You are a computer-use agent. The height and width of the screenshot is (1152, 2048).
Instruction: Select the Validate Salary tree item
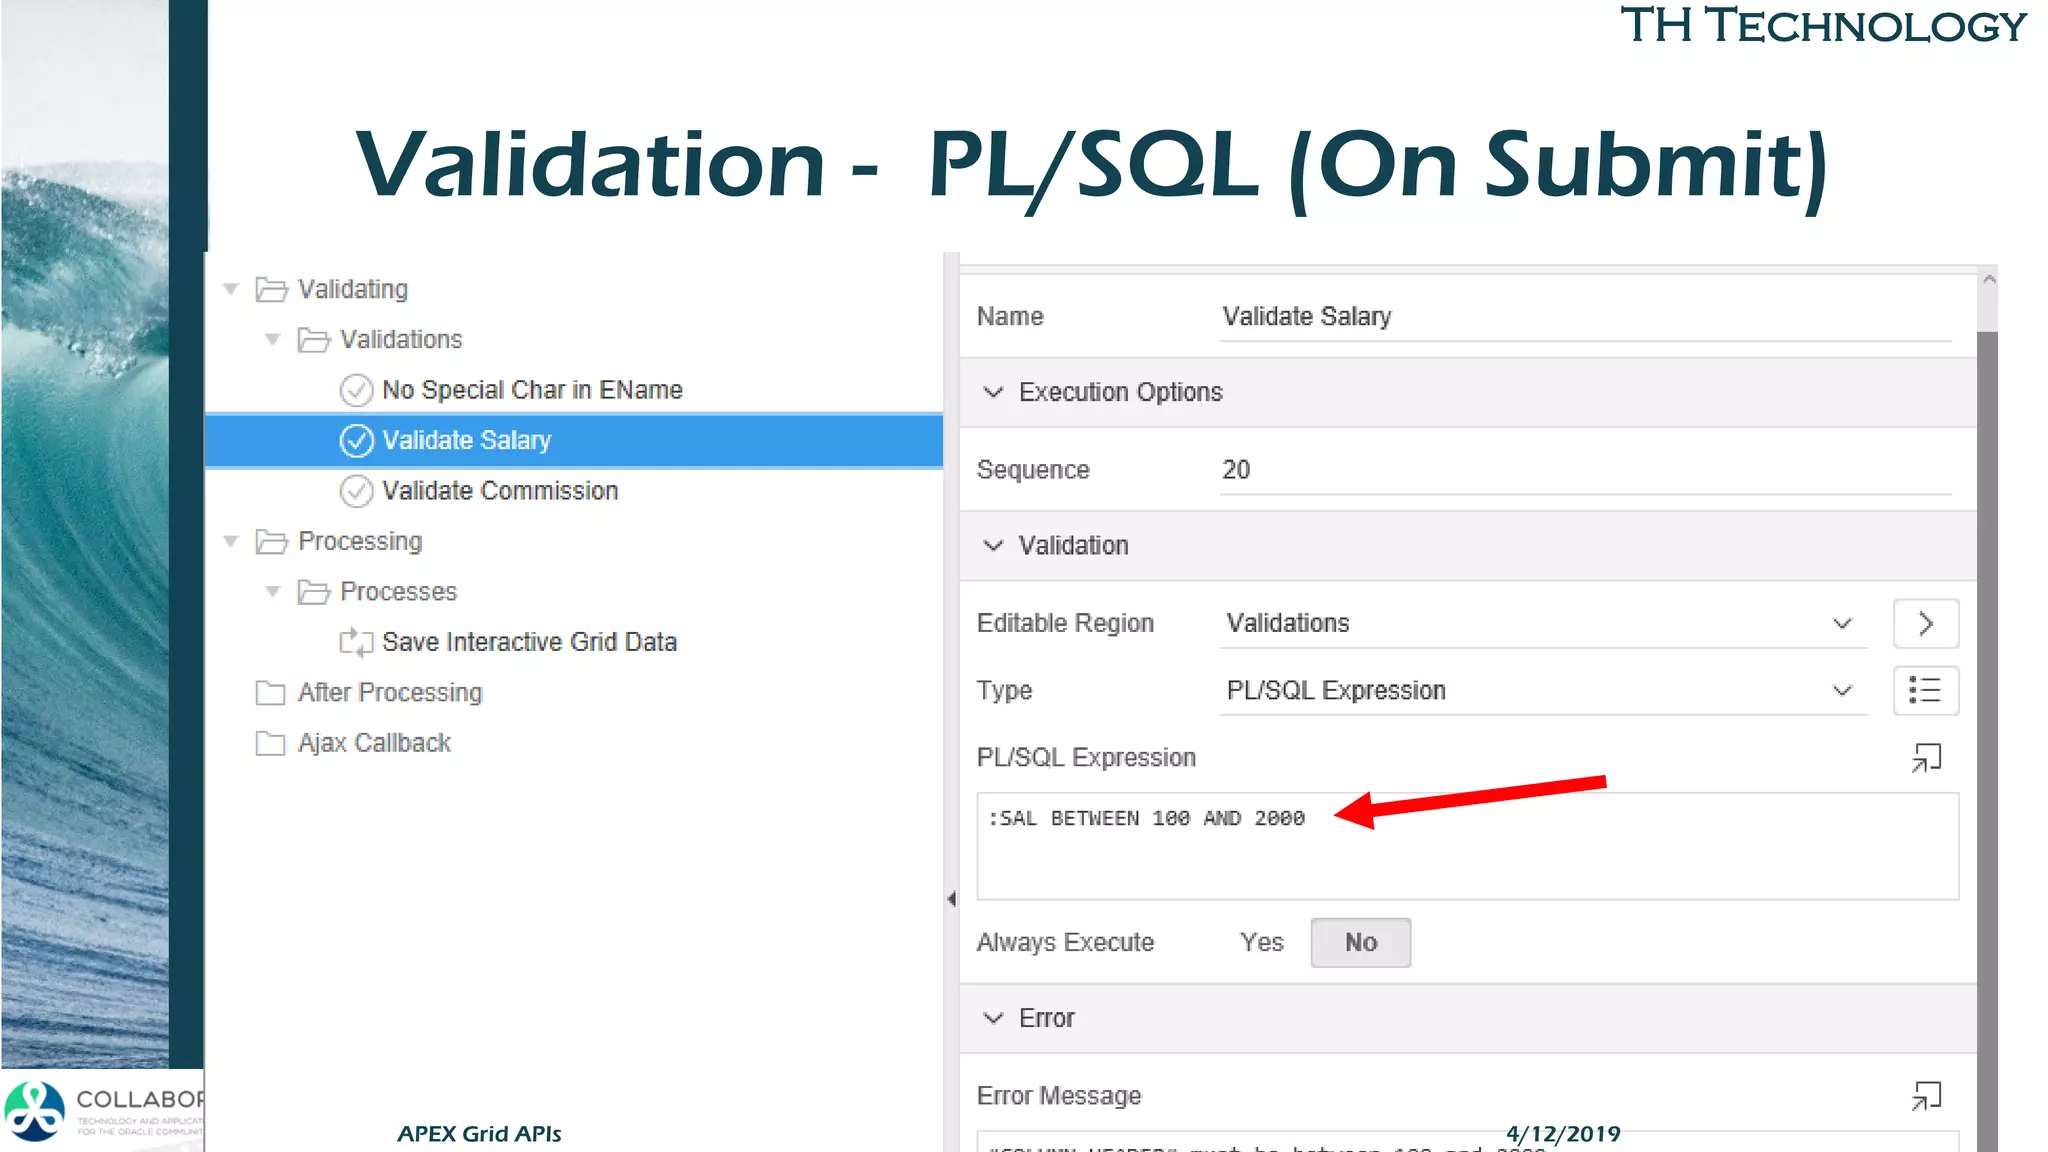(x=573, y=440)
